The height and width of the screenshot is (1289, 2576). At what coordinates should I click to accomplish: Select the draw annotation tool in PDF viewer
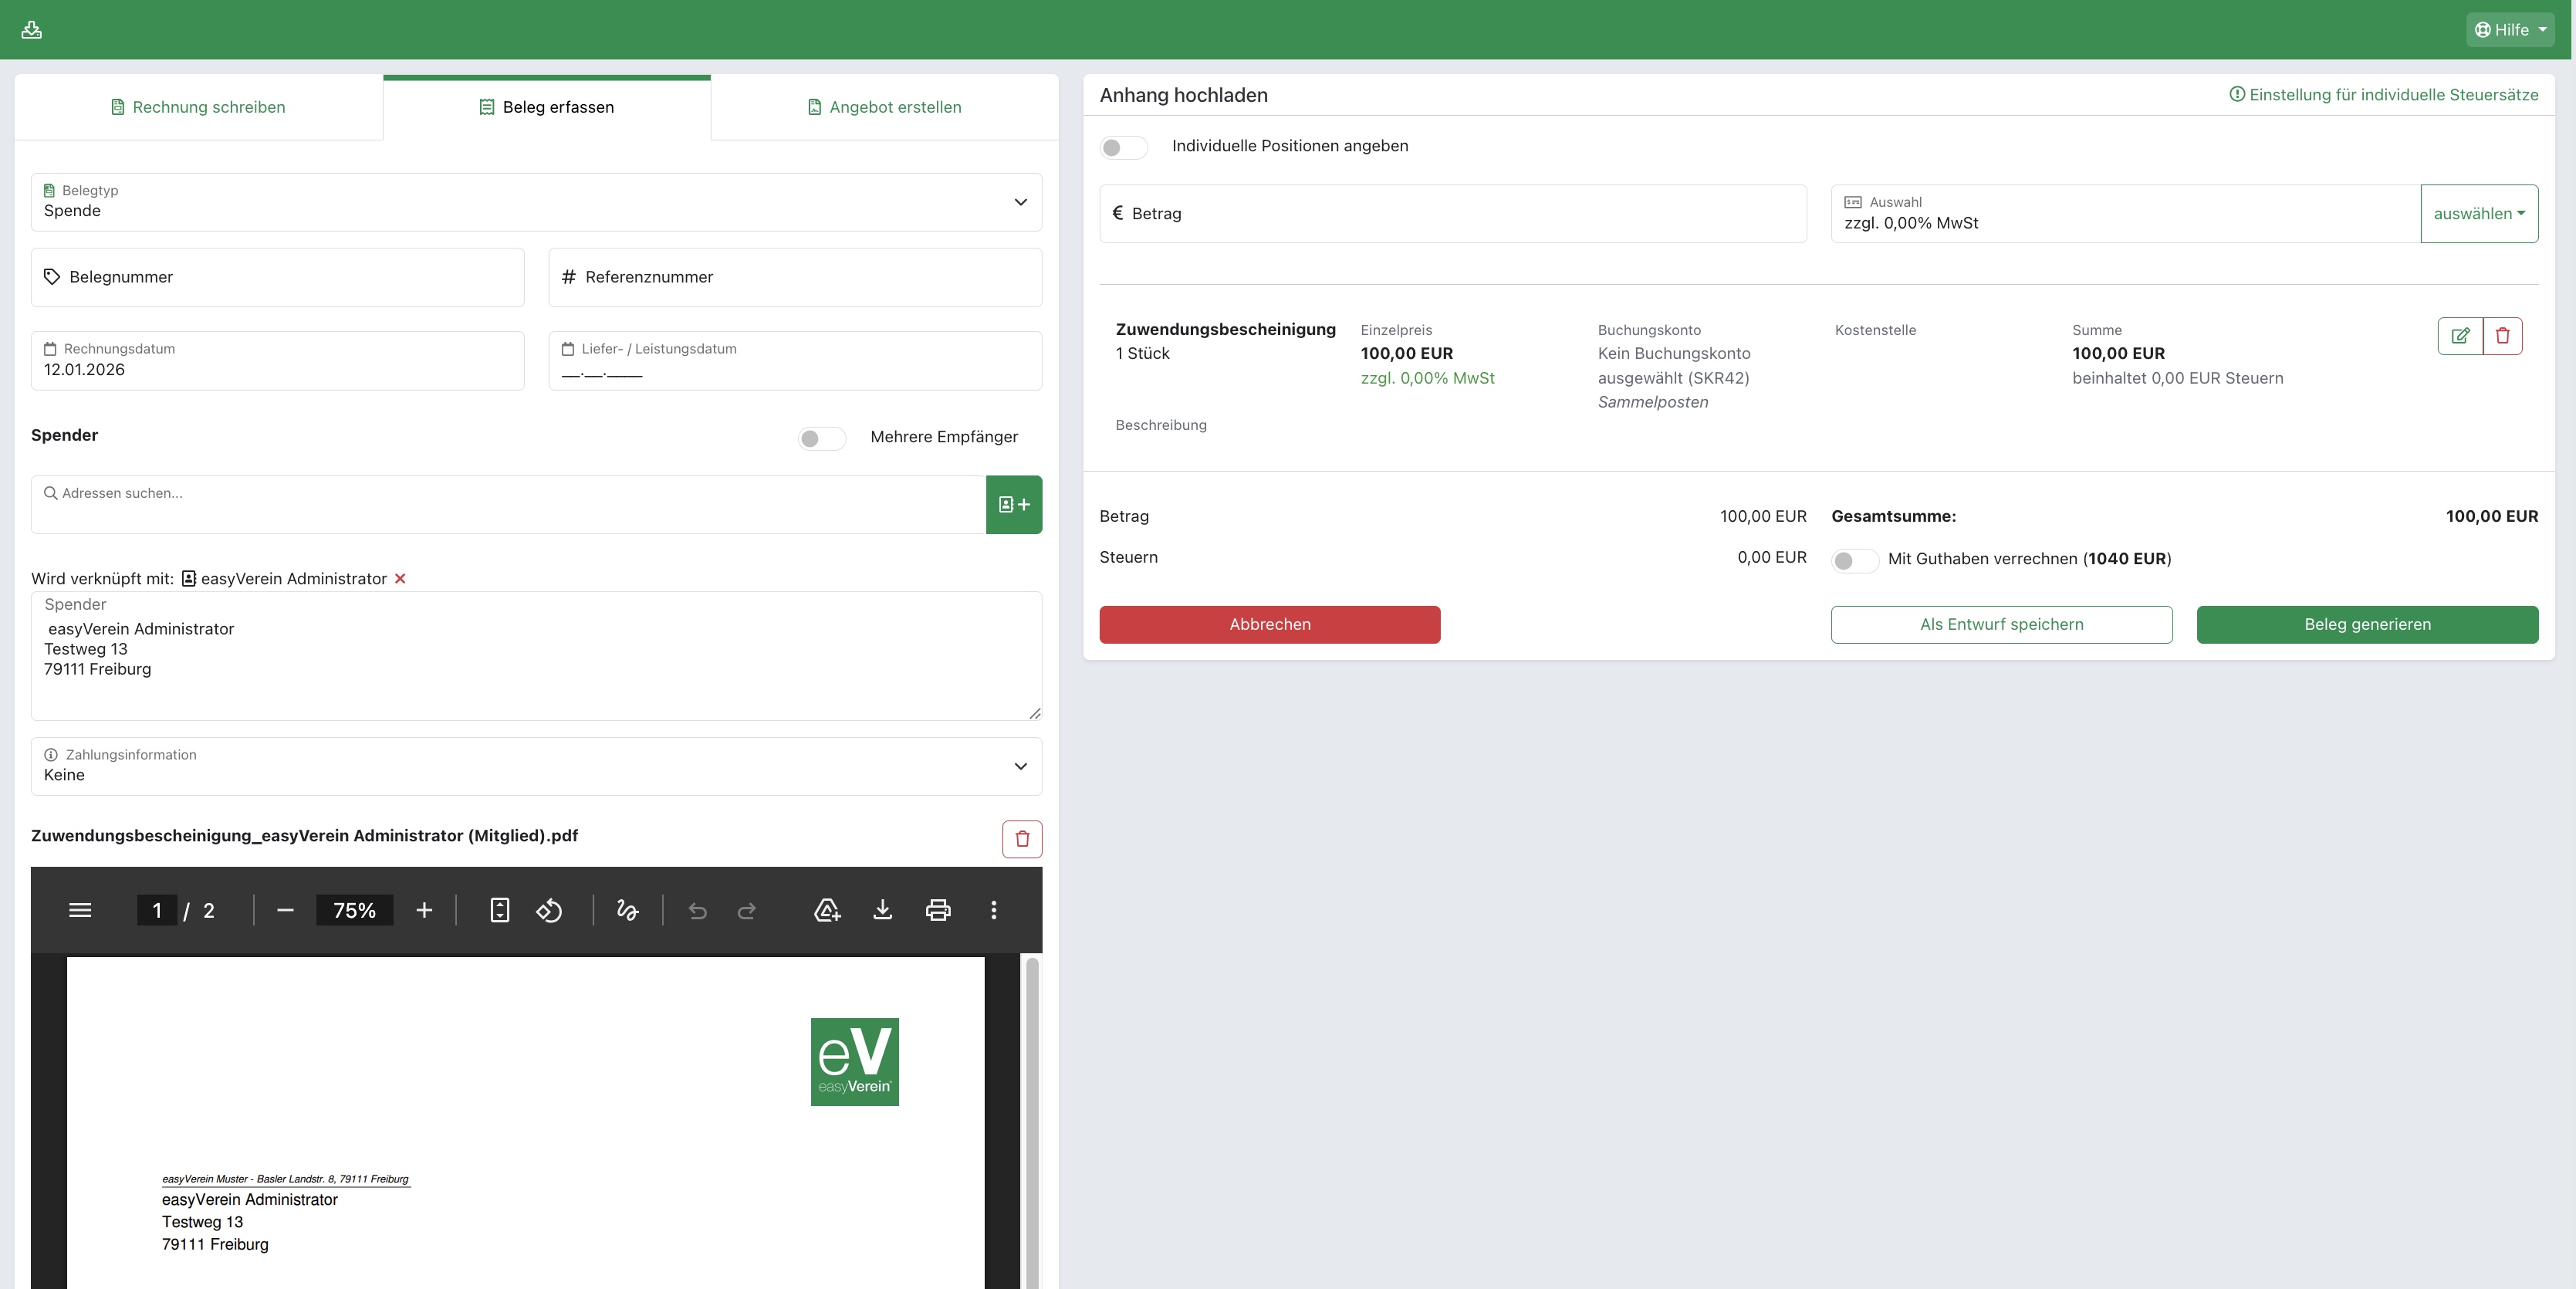pyautogui.click(x=627, y=910)
